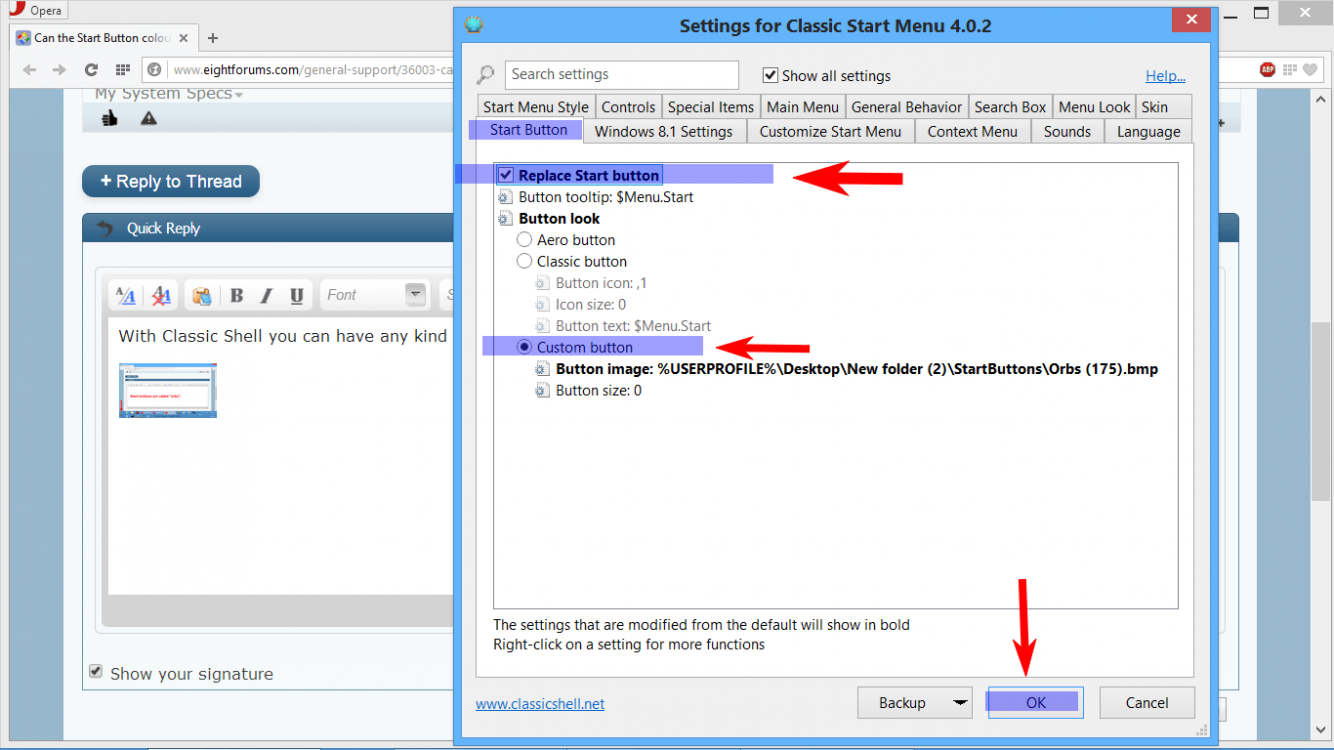The width and height of the screenshot is (1334, 750).
Task: Uncheck Replace Start button
Action: 506,175
